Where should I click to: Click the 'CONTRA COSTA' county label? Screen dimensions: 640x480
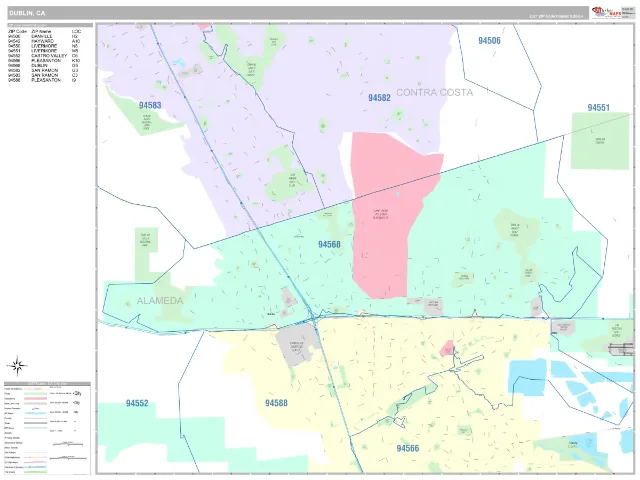(x=434, y=93)
